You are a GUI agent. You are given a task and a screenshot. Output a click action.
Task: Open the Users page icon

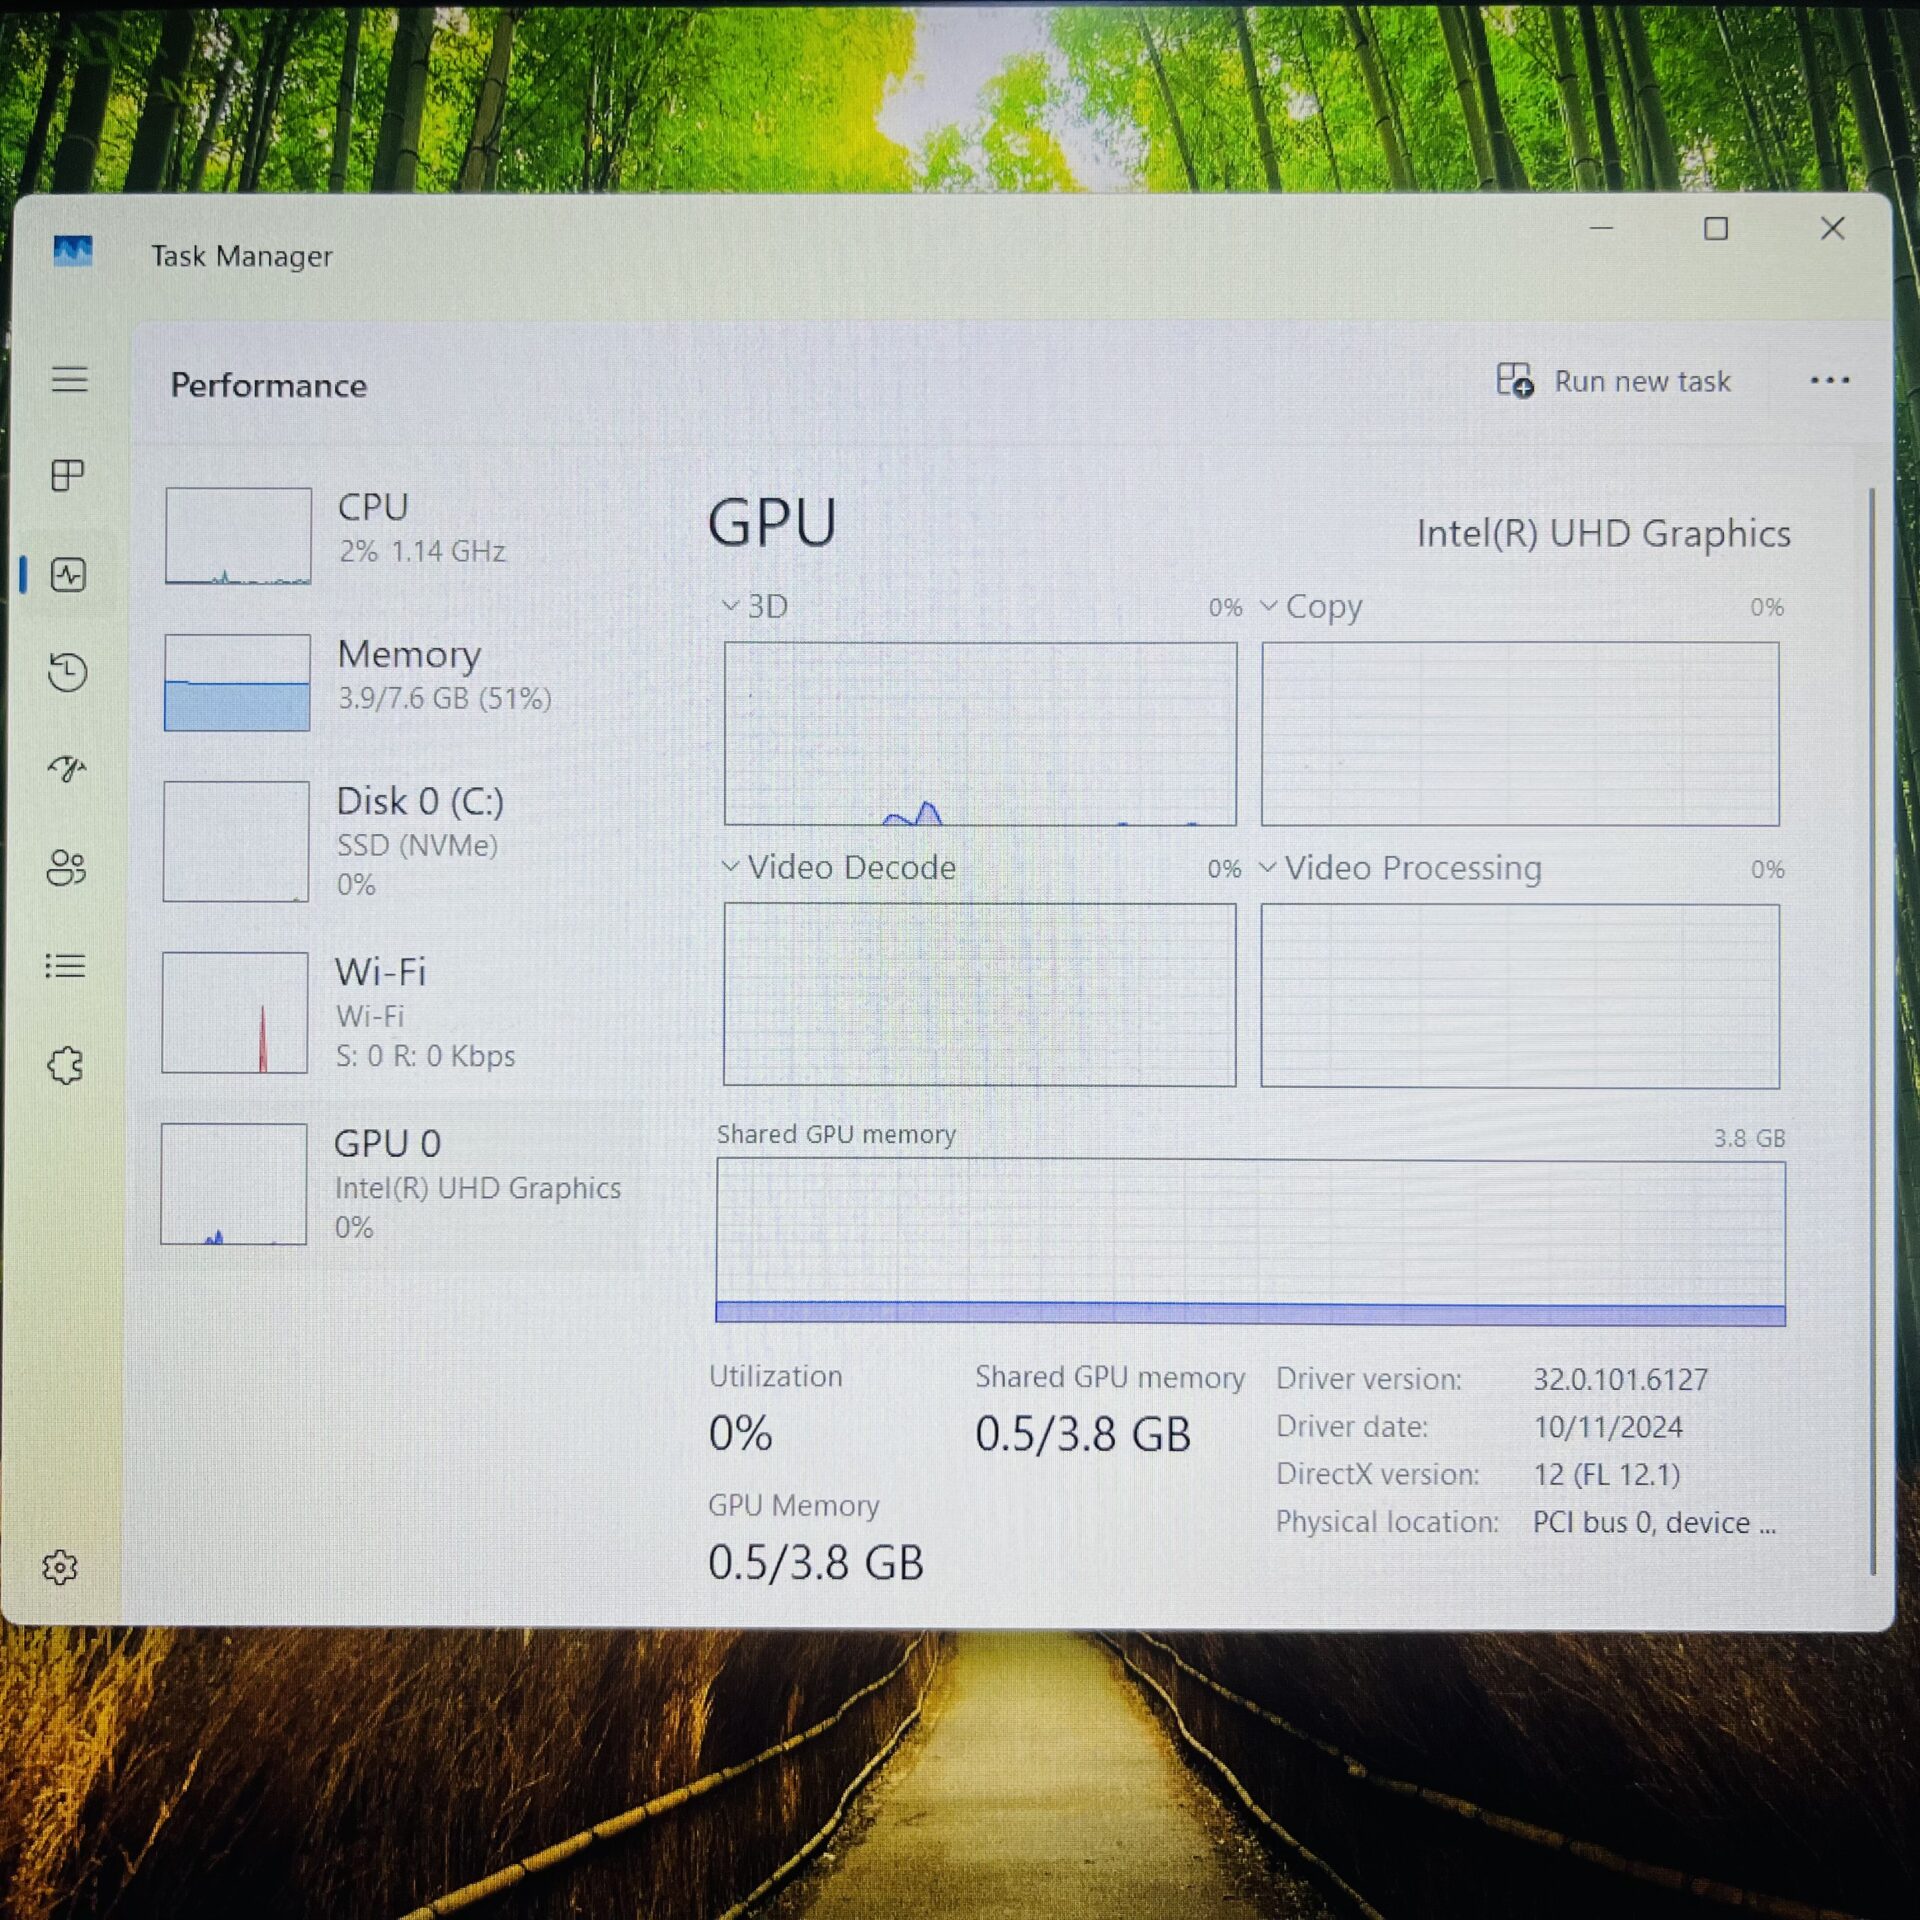point(66,867)
